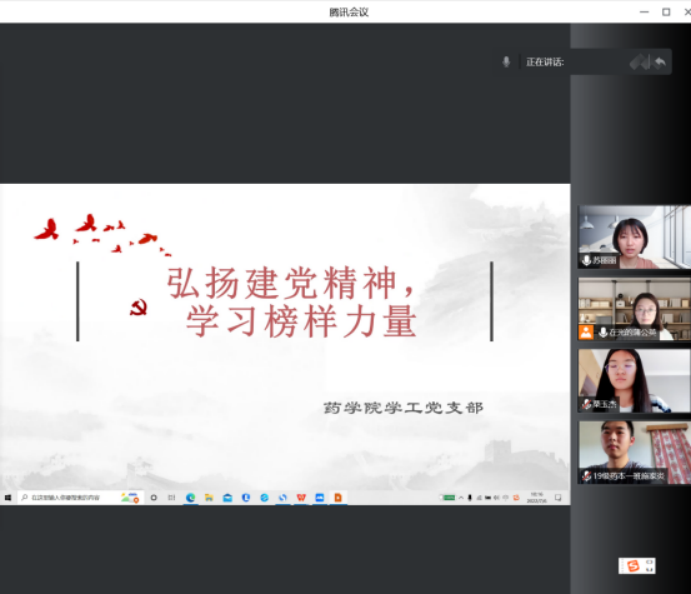Click the taskbar search box in shared screen
Image resolution: width=691 pixels, height=594 pixels.
click(x=70, y=497)
